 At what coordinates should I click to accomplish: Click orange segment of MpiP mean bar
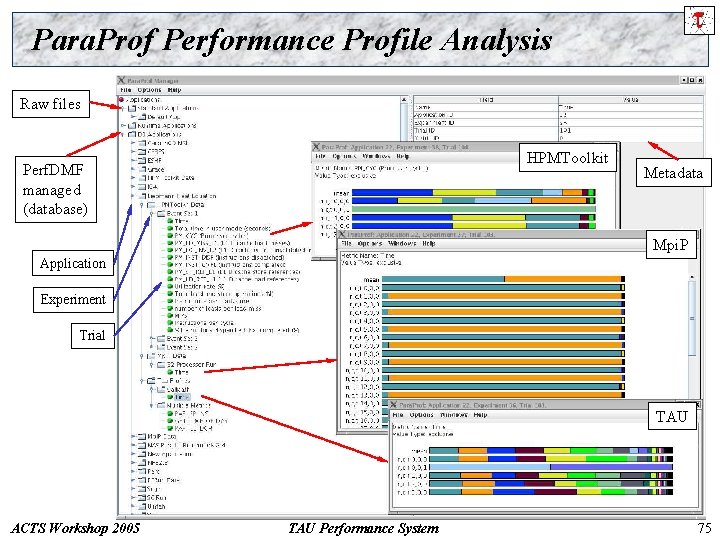pos(562,279)
